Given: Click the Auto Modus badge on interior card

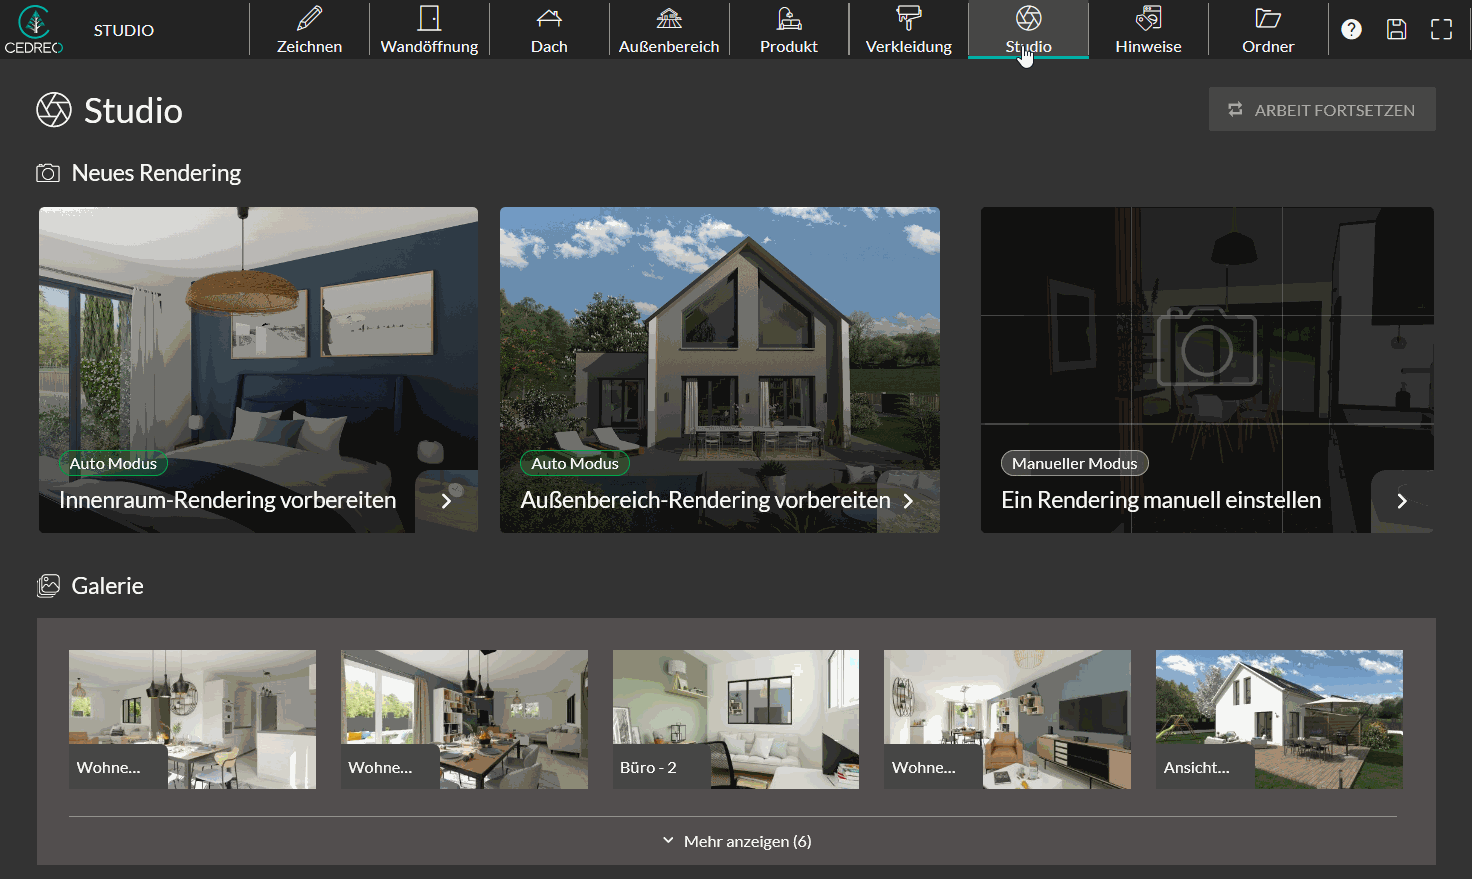Looking at the screenshot, I should [113, 463].
